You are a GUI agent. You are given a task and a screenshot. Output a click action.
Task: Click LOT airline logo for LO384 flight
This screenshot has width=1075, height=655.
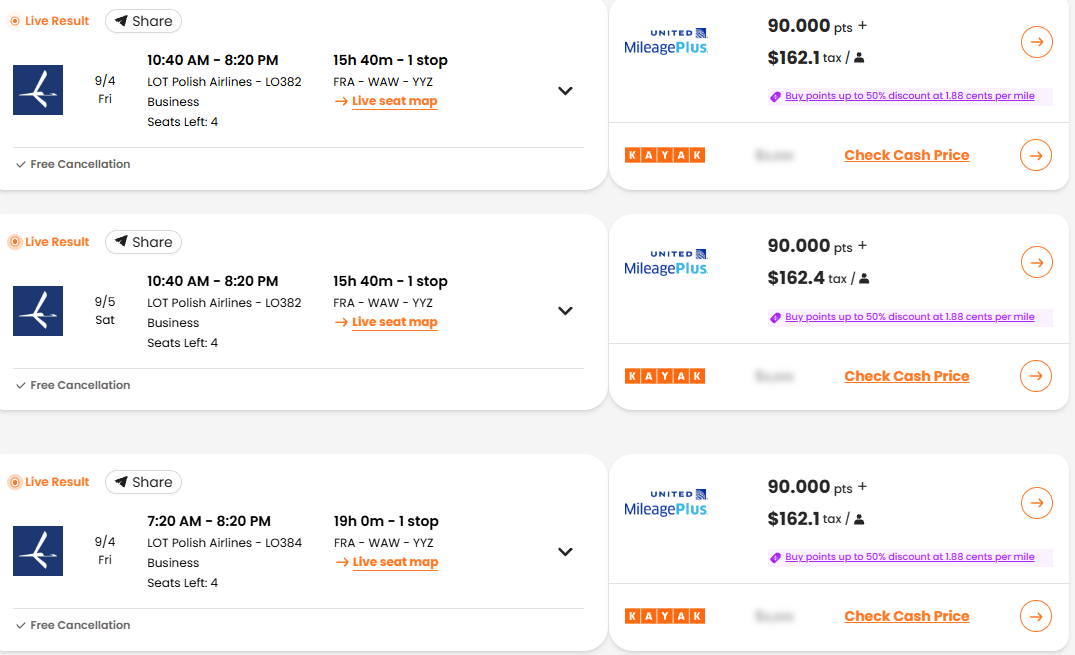coord(38,551)
